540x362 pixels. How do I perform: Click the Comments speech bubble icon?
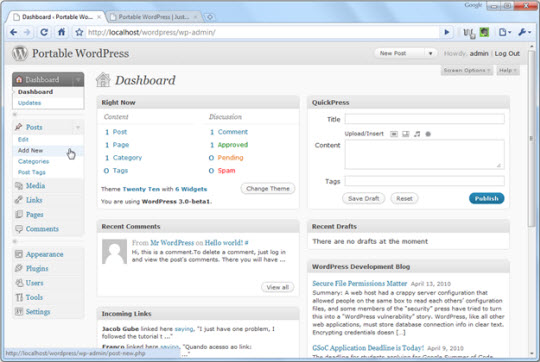(x=19, y=229)
